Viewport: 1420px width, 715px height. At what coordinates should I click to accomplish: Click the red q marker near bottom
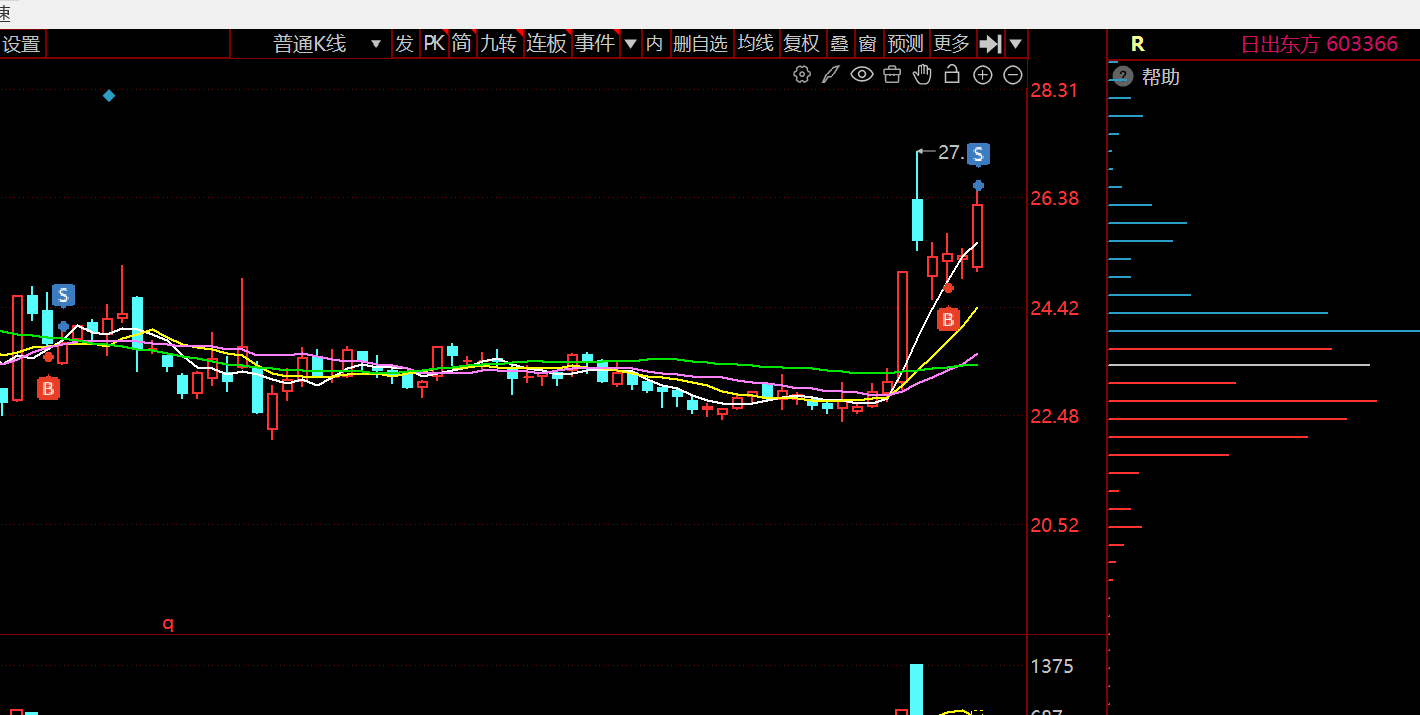(x=168, y=624)
